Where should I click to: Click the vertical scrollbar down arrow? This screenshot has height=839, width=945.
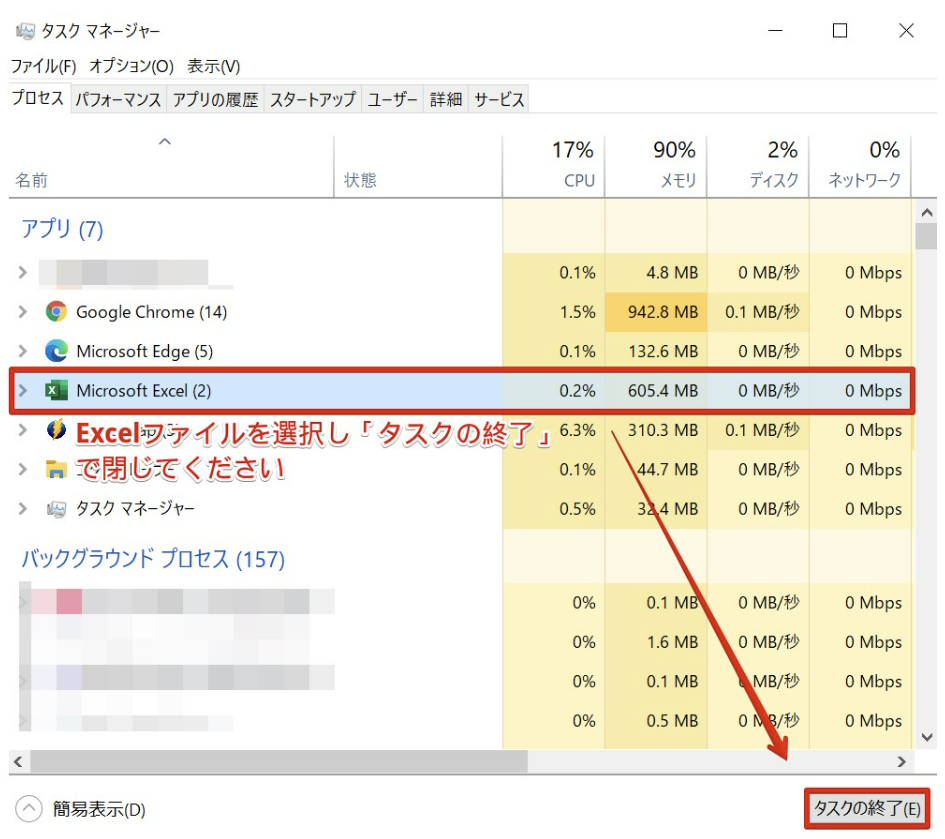click(926, 737)
